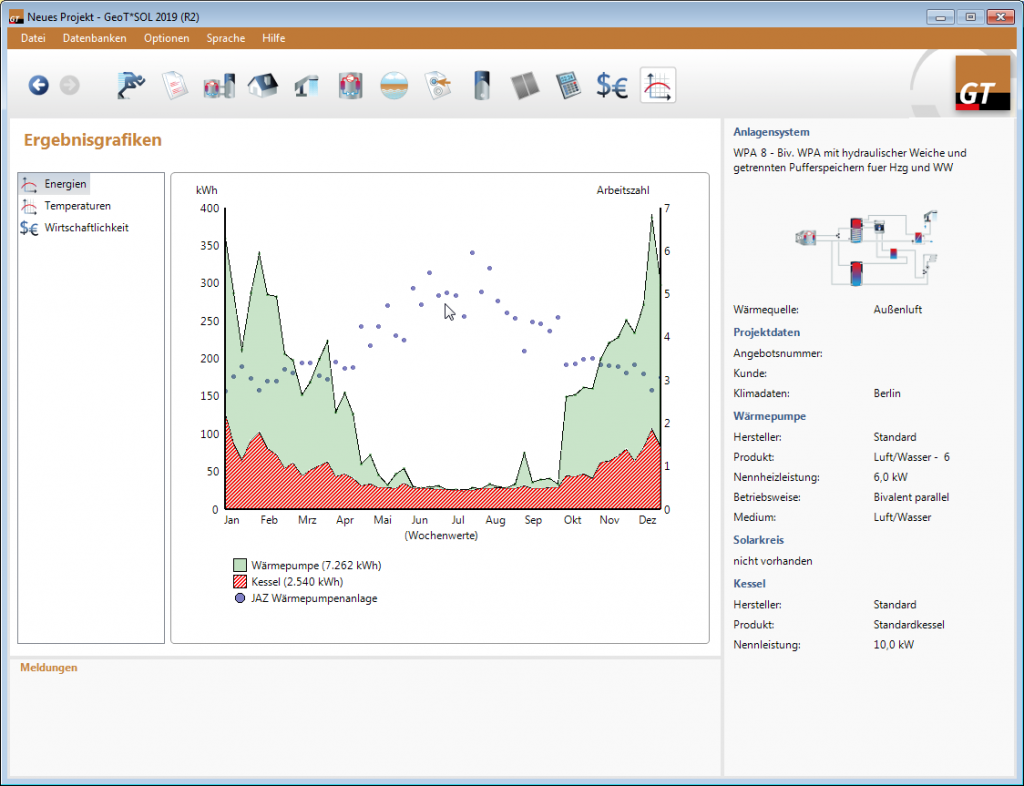Open the heat source ground layers icon

point(394,86)
